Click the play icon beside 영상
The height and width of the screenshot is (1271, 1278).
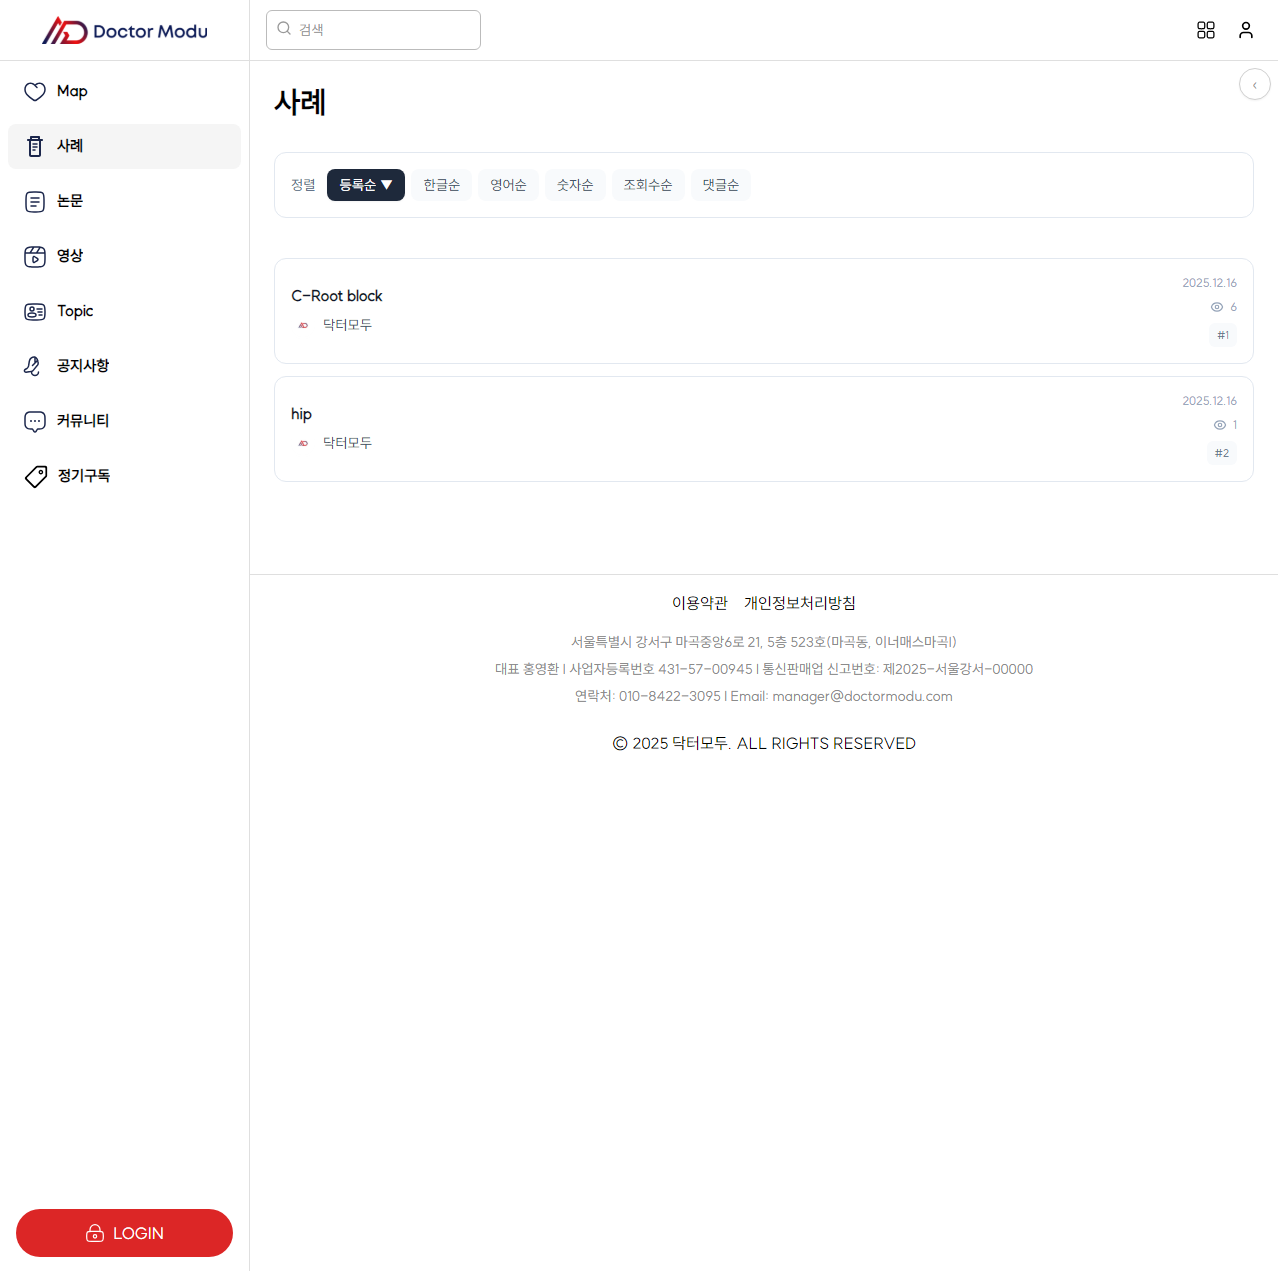35,257
